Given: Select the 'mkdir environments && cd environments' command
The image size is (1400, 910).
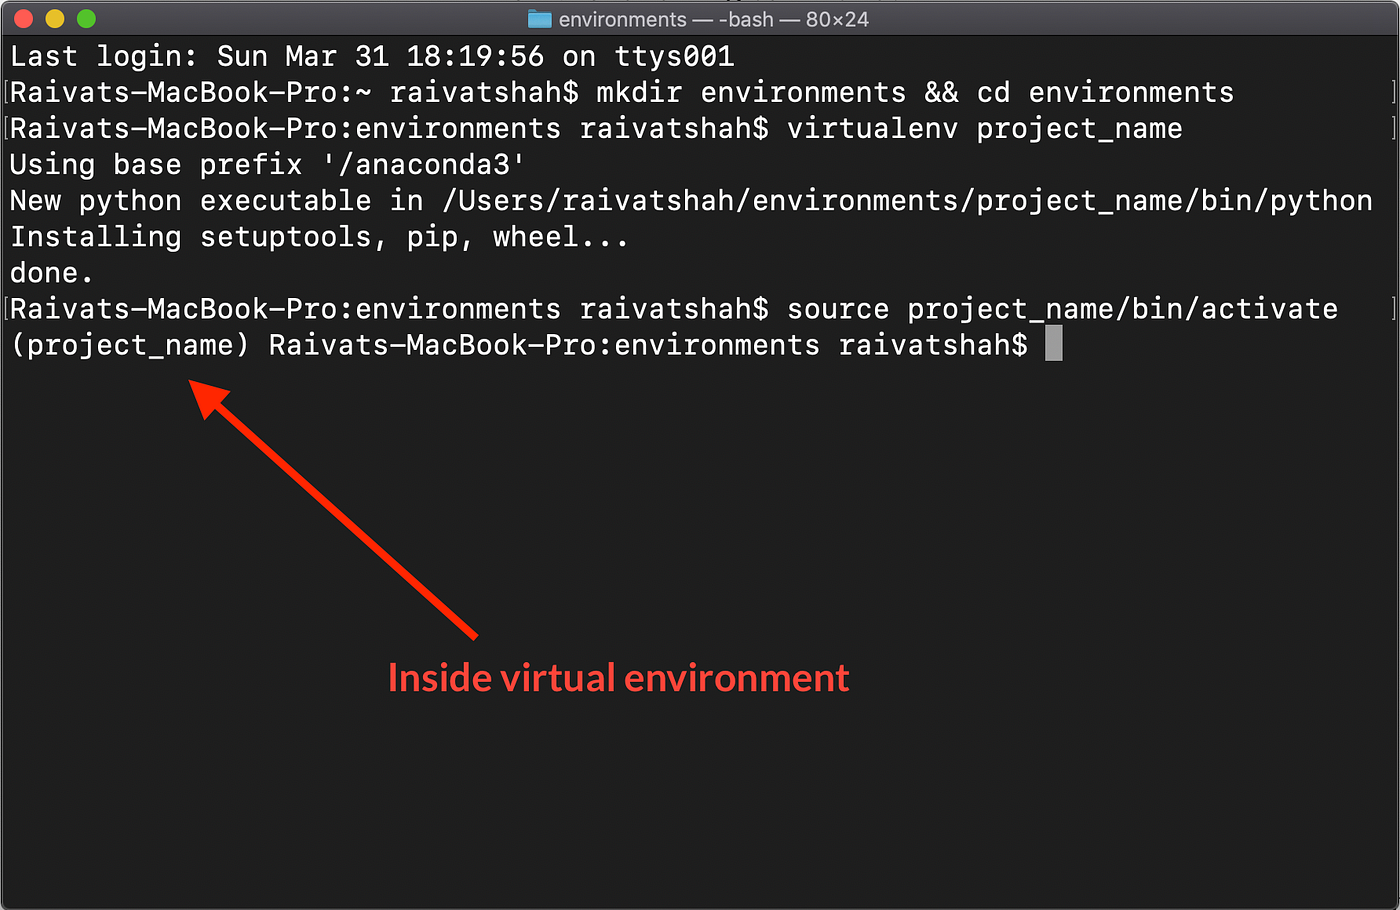Looking at the screenshot, I should pyautogui.click(x=915, y=92).
